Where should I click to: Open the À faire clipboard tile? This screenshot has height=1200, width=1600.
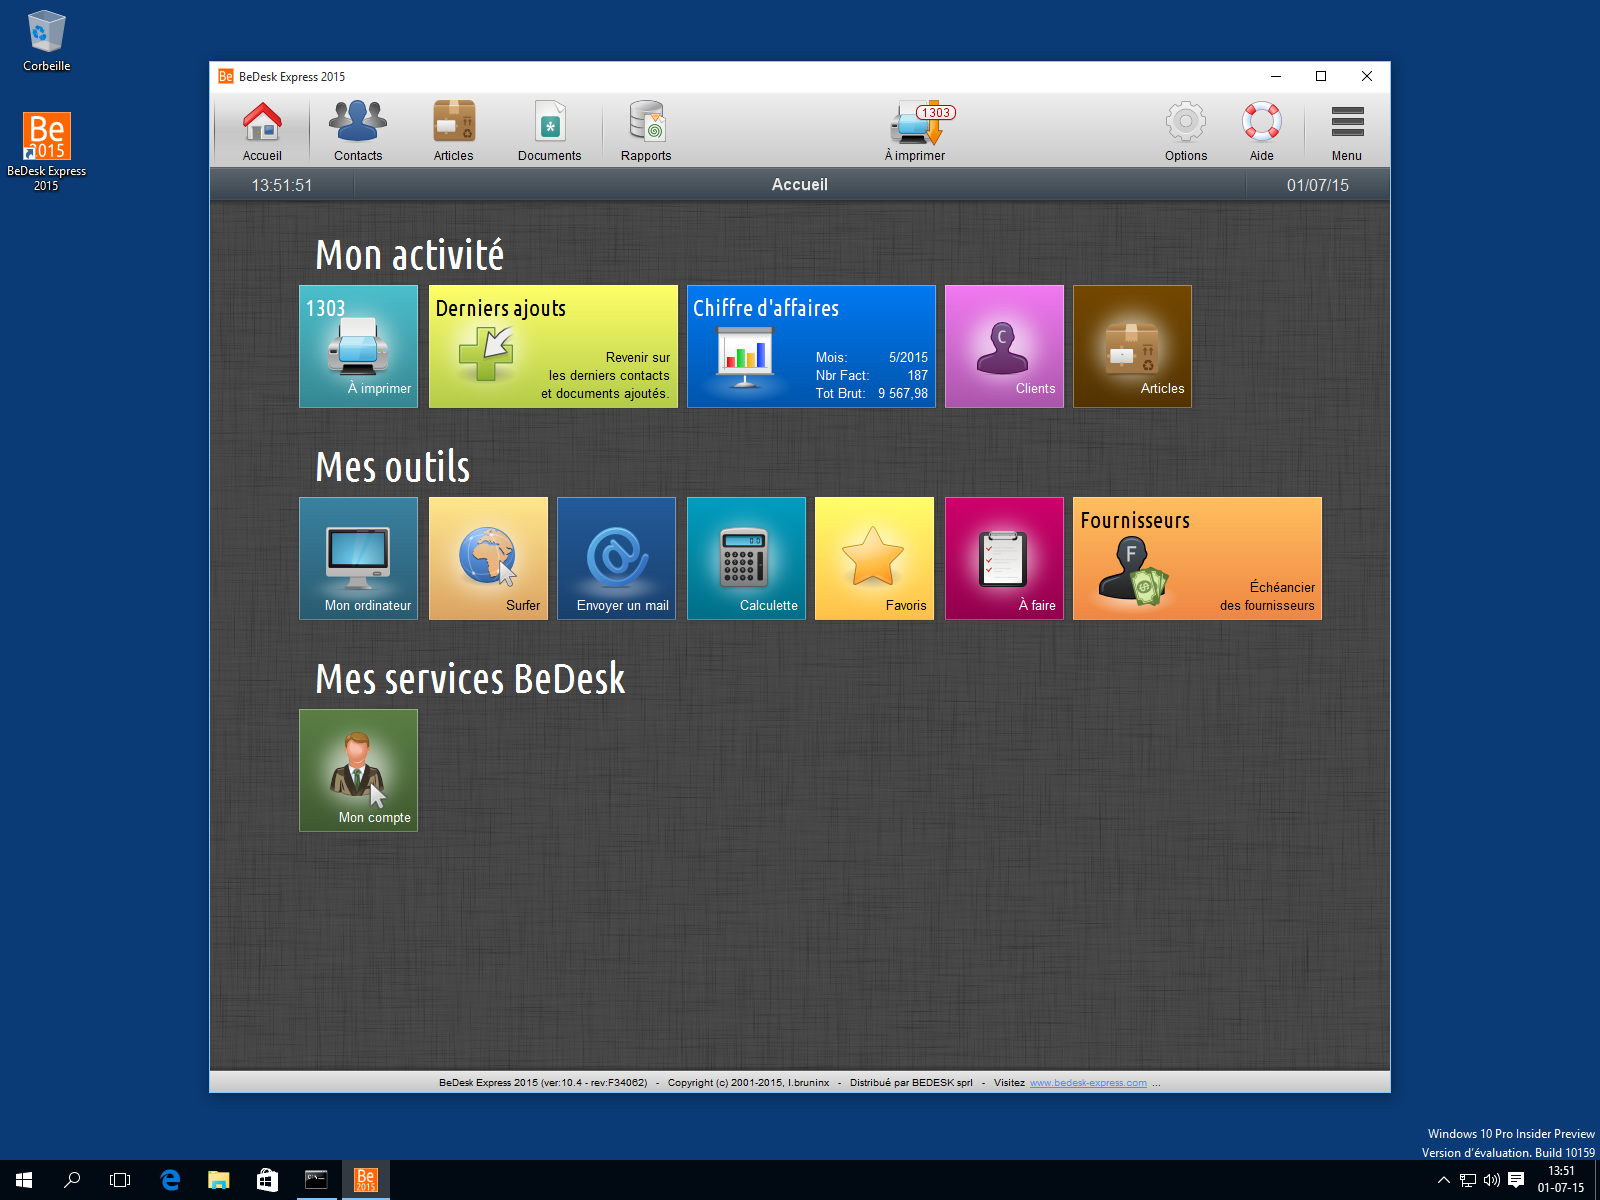[x=1004, y=558]
